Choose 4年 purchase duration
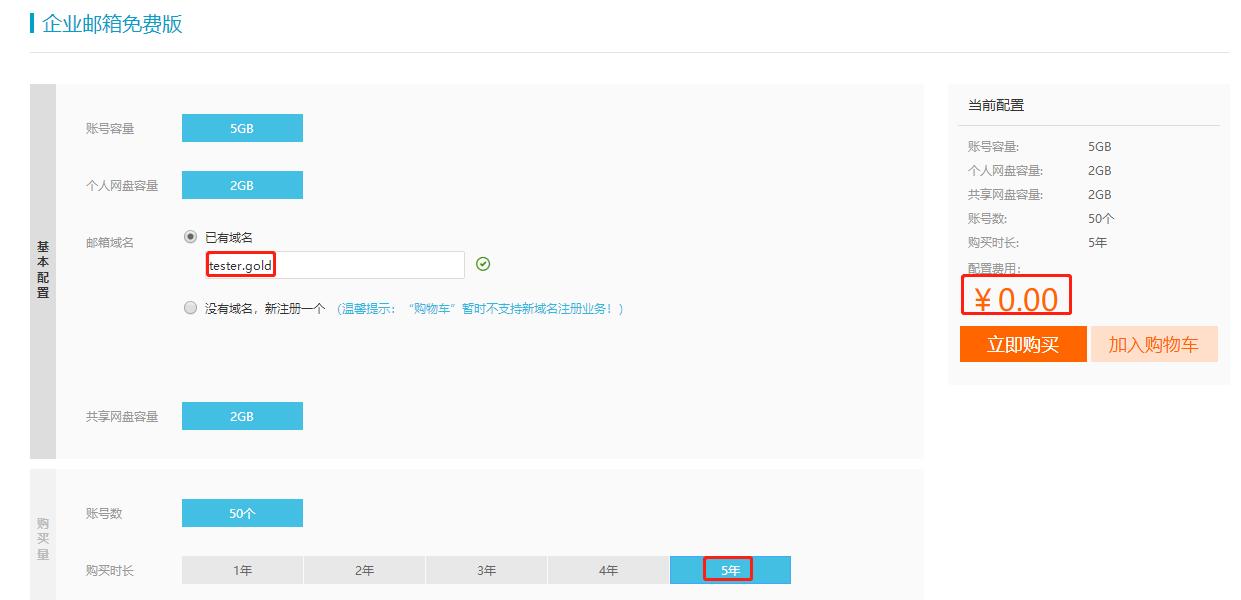Screen dimensions: 1241x600 608,569
